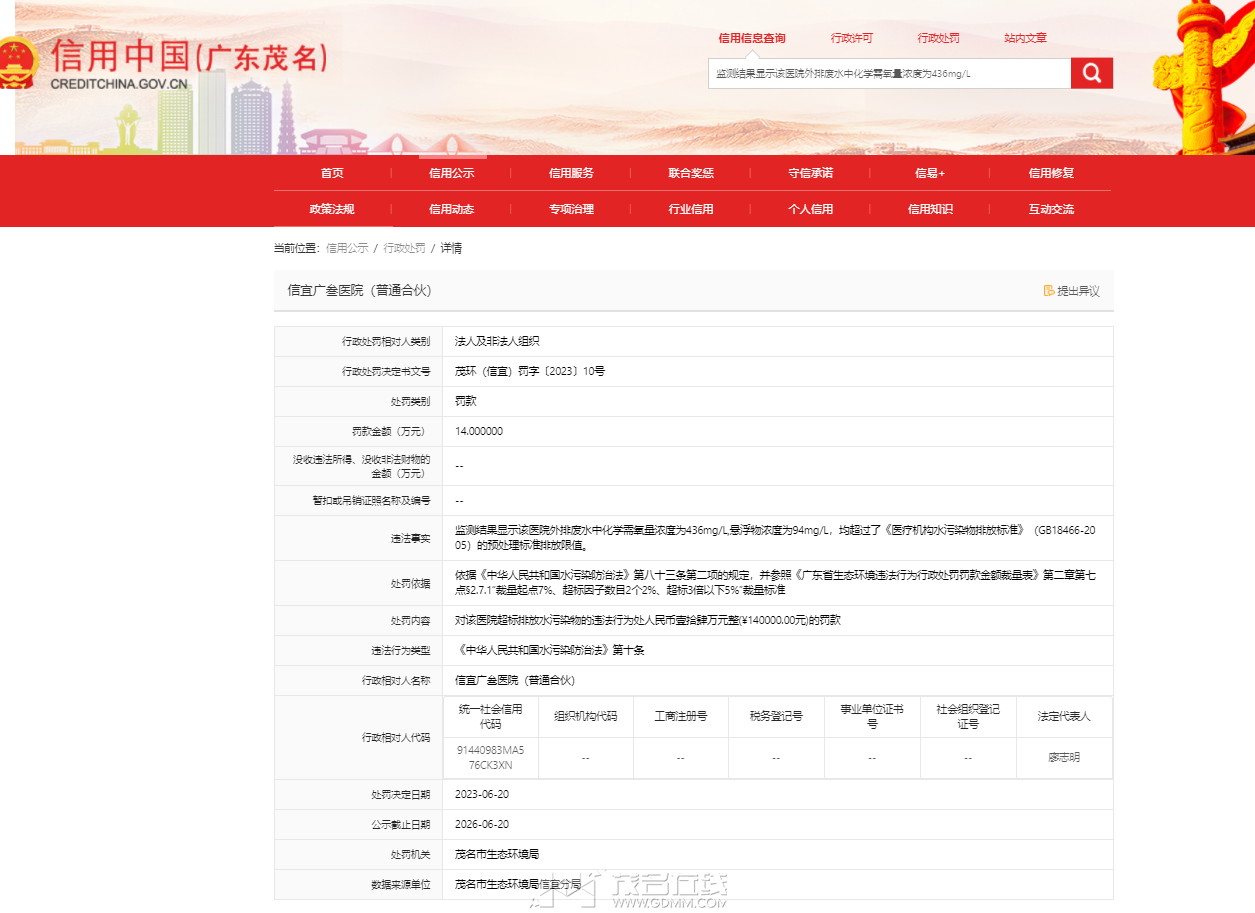Click the penalty content text mentioning ¥140000.00元

648,620
